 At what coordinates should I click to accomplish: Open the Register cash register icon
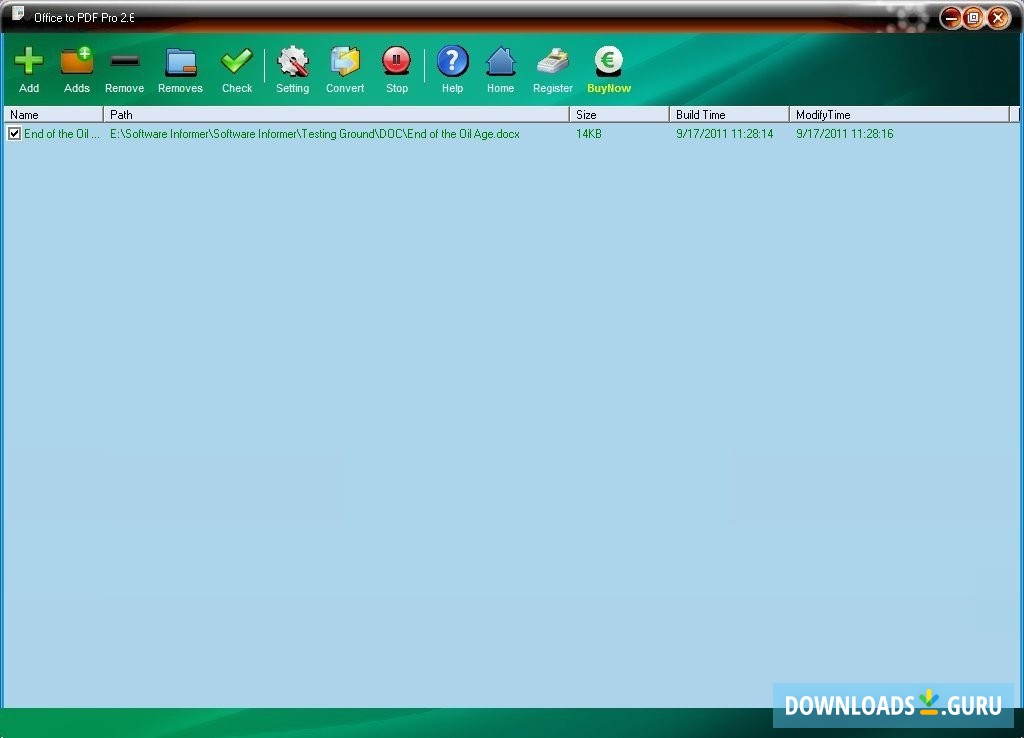click(x=552, y=61)
